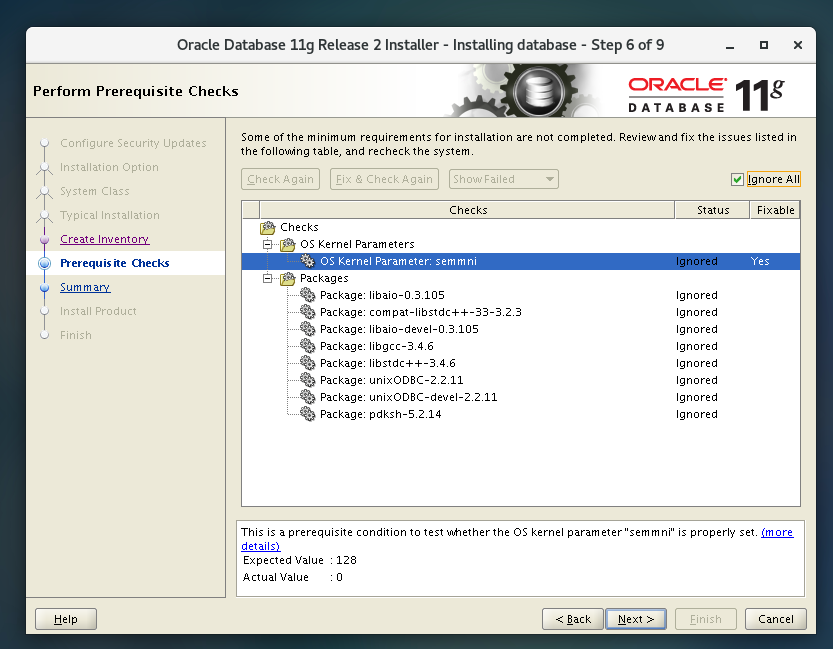
Task: Open installer Help
Action: (66, 619)
